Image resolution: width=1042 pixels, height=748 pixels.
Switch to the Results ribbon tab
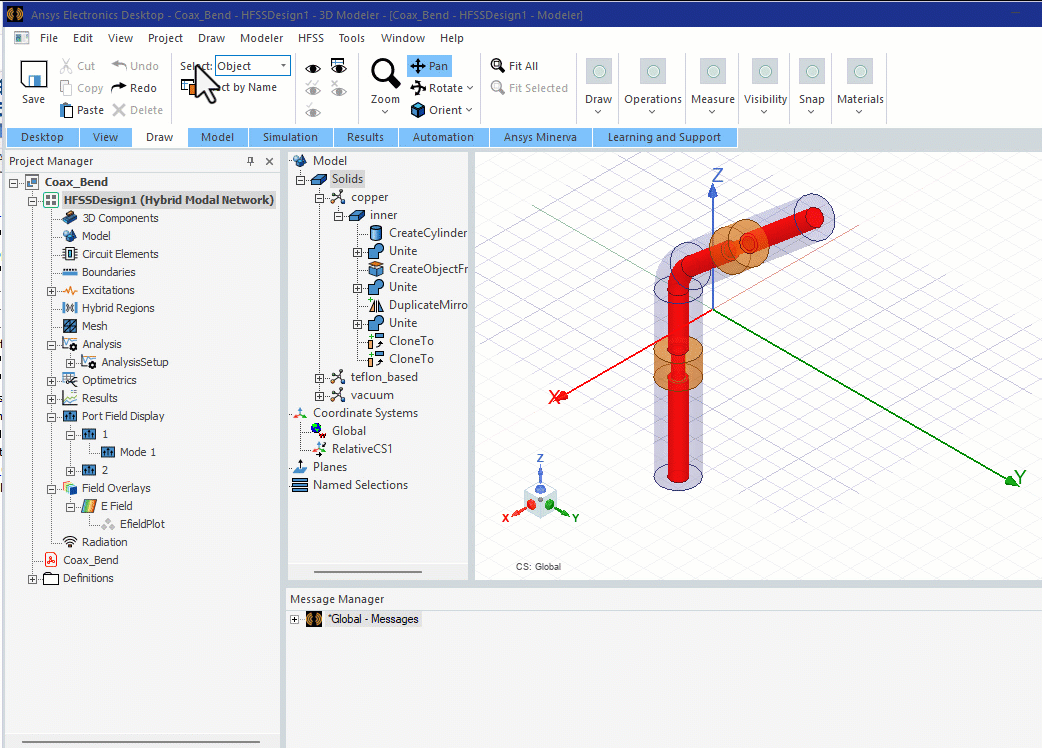[365, 137]
